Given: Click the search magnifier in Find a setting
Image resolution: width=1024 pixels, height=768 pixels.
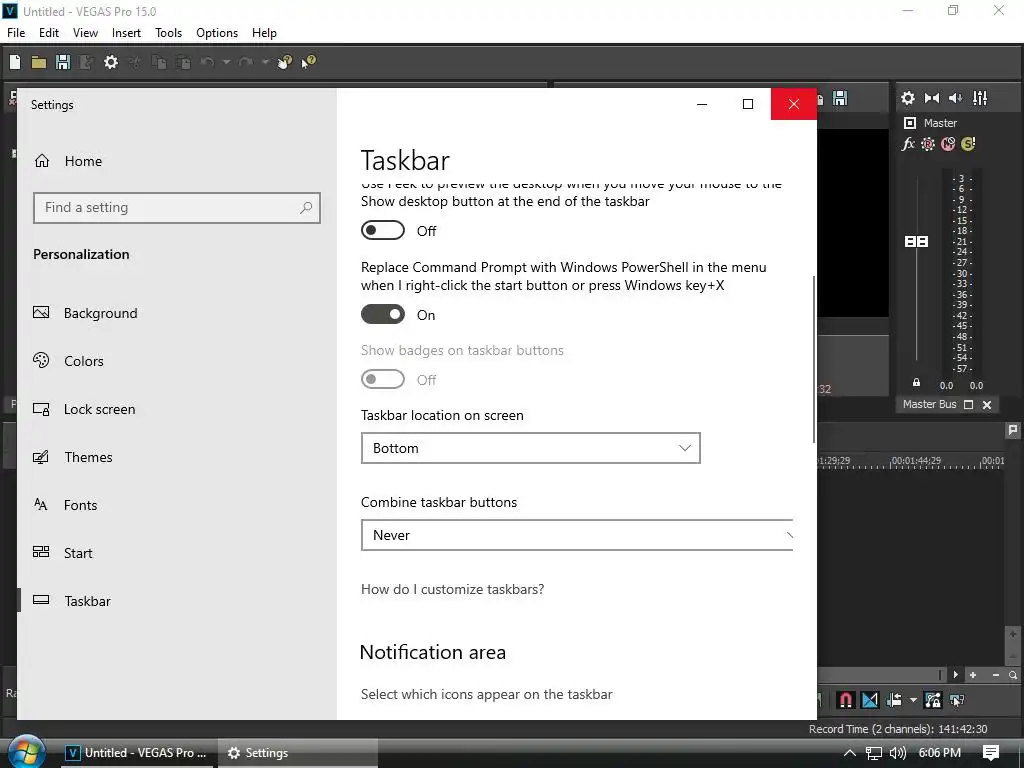Looking at the screenshot, I should pyautogui.click(x=306, y=208).
